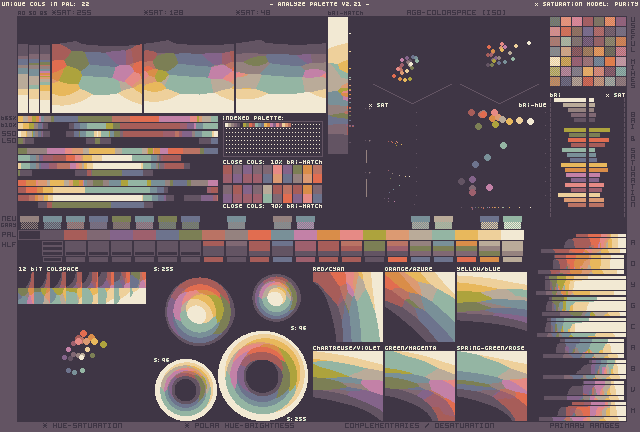The height and width of the screenshot is (432, 640).
Task: Click the 'LSO' row label
Action: pos(9,140)
